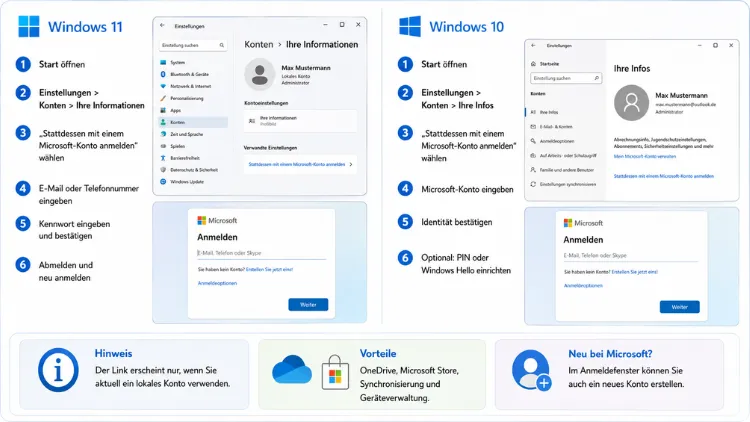Click the Spielen gamepad icon
The height and width of the screenshot is (422, 750).
(x=163, y=146)
